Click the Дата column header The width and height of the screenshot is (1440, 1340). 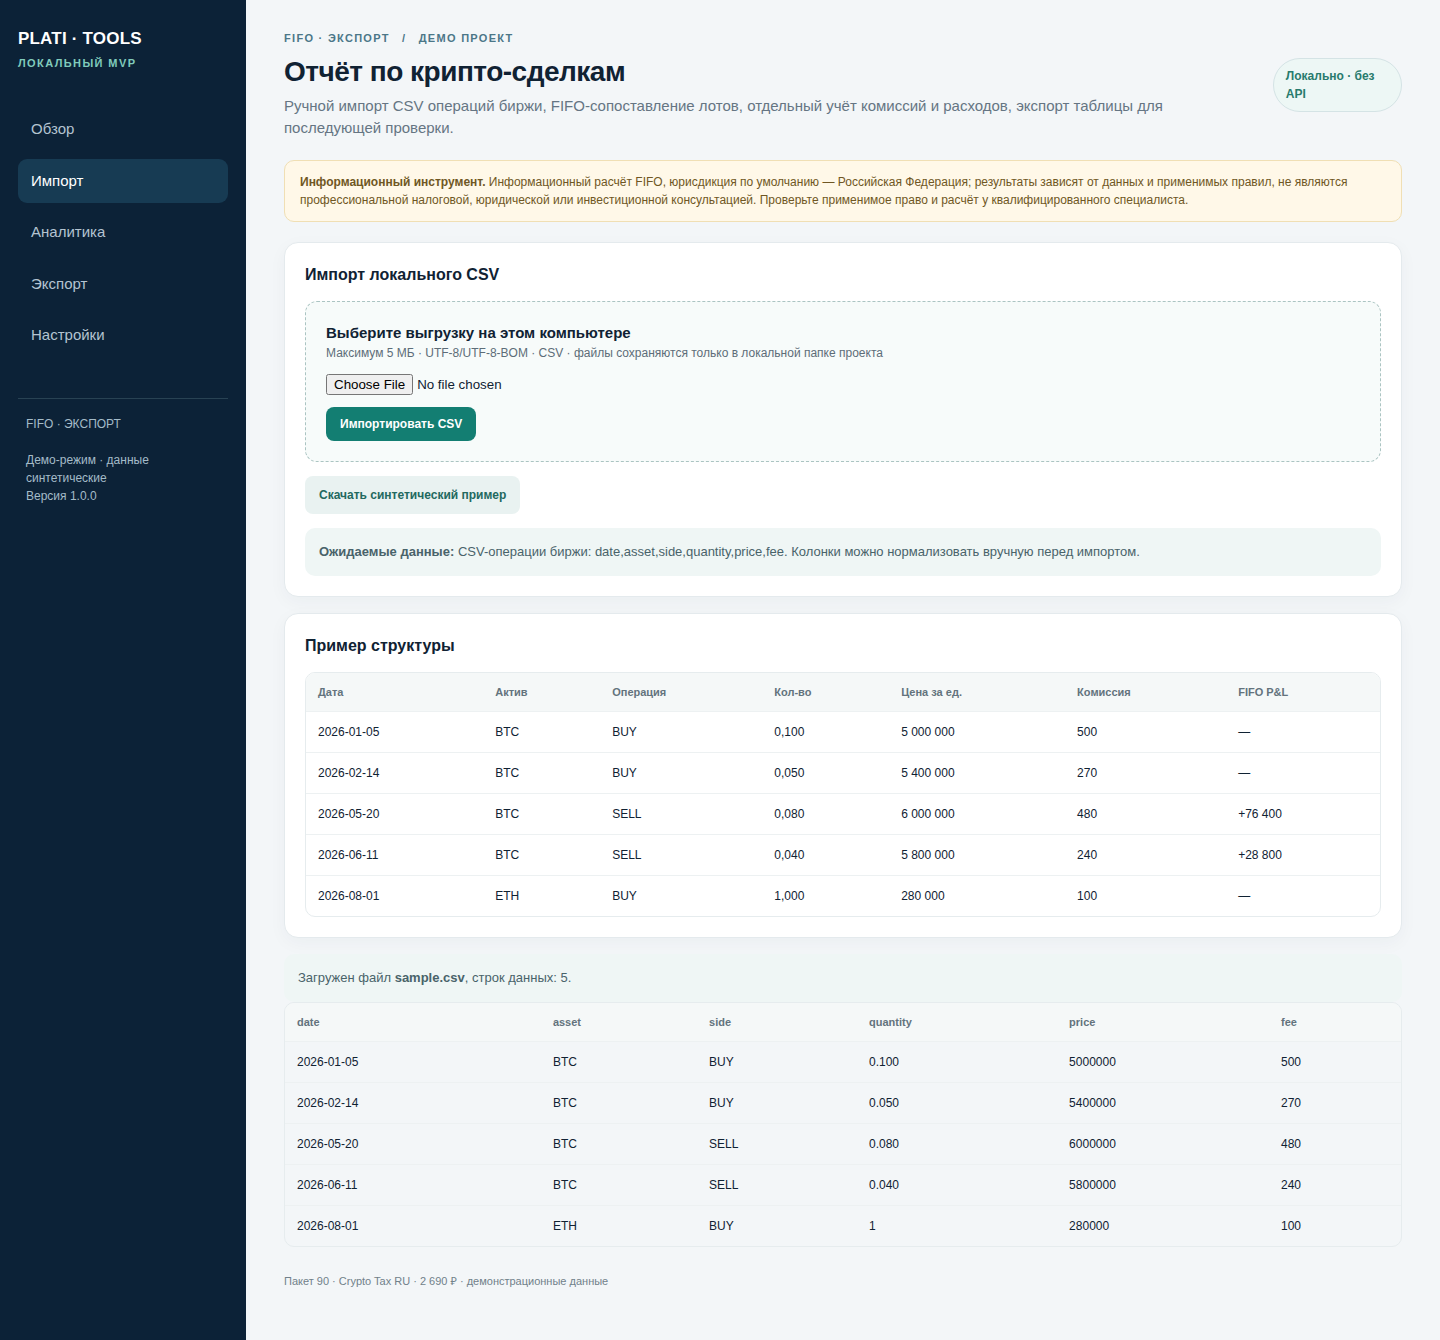click(331, 692)
